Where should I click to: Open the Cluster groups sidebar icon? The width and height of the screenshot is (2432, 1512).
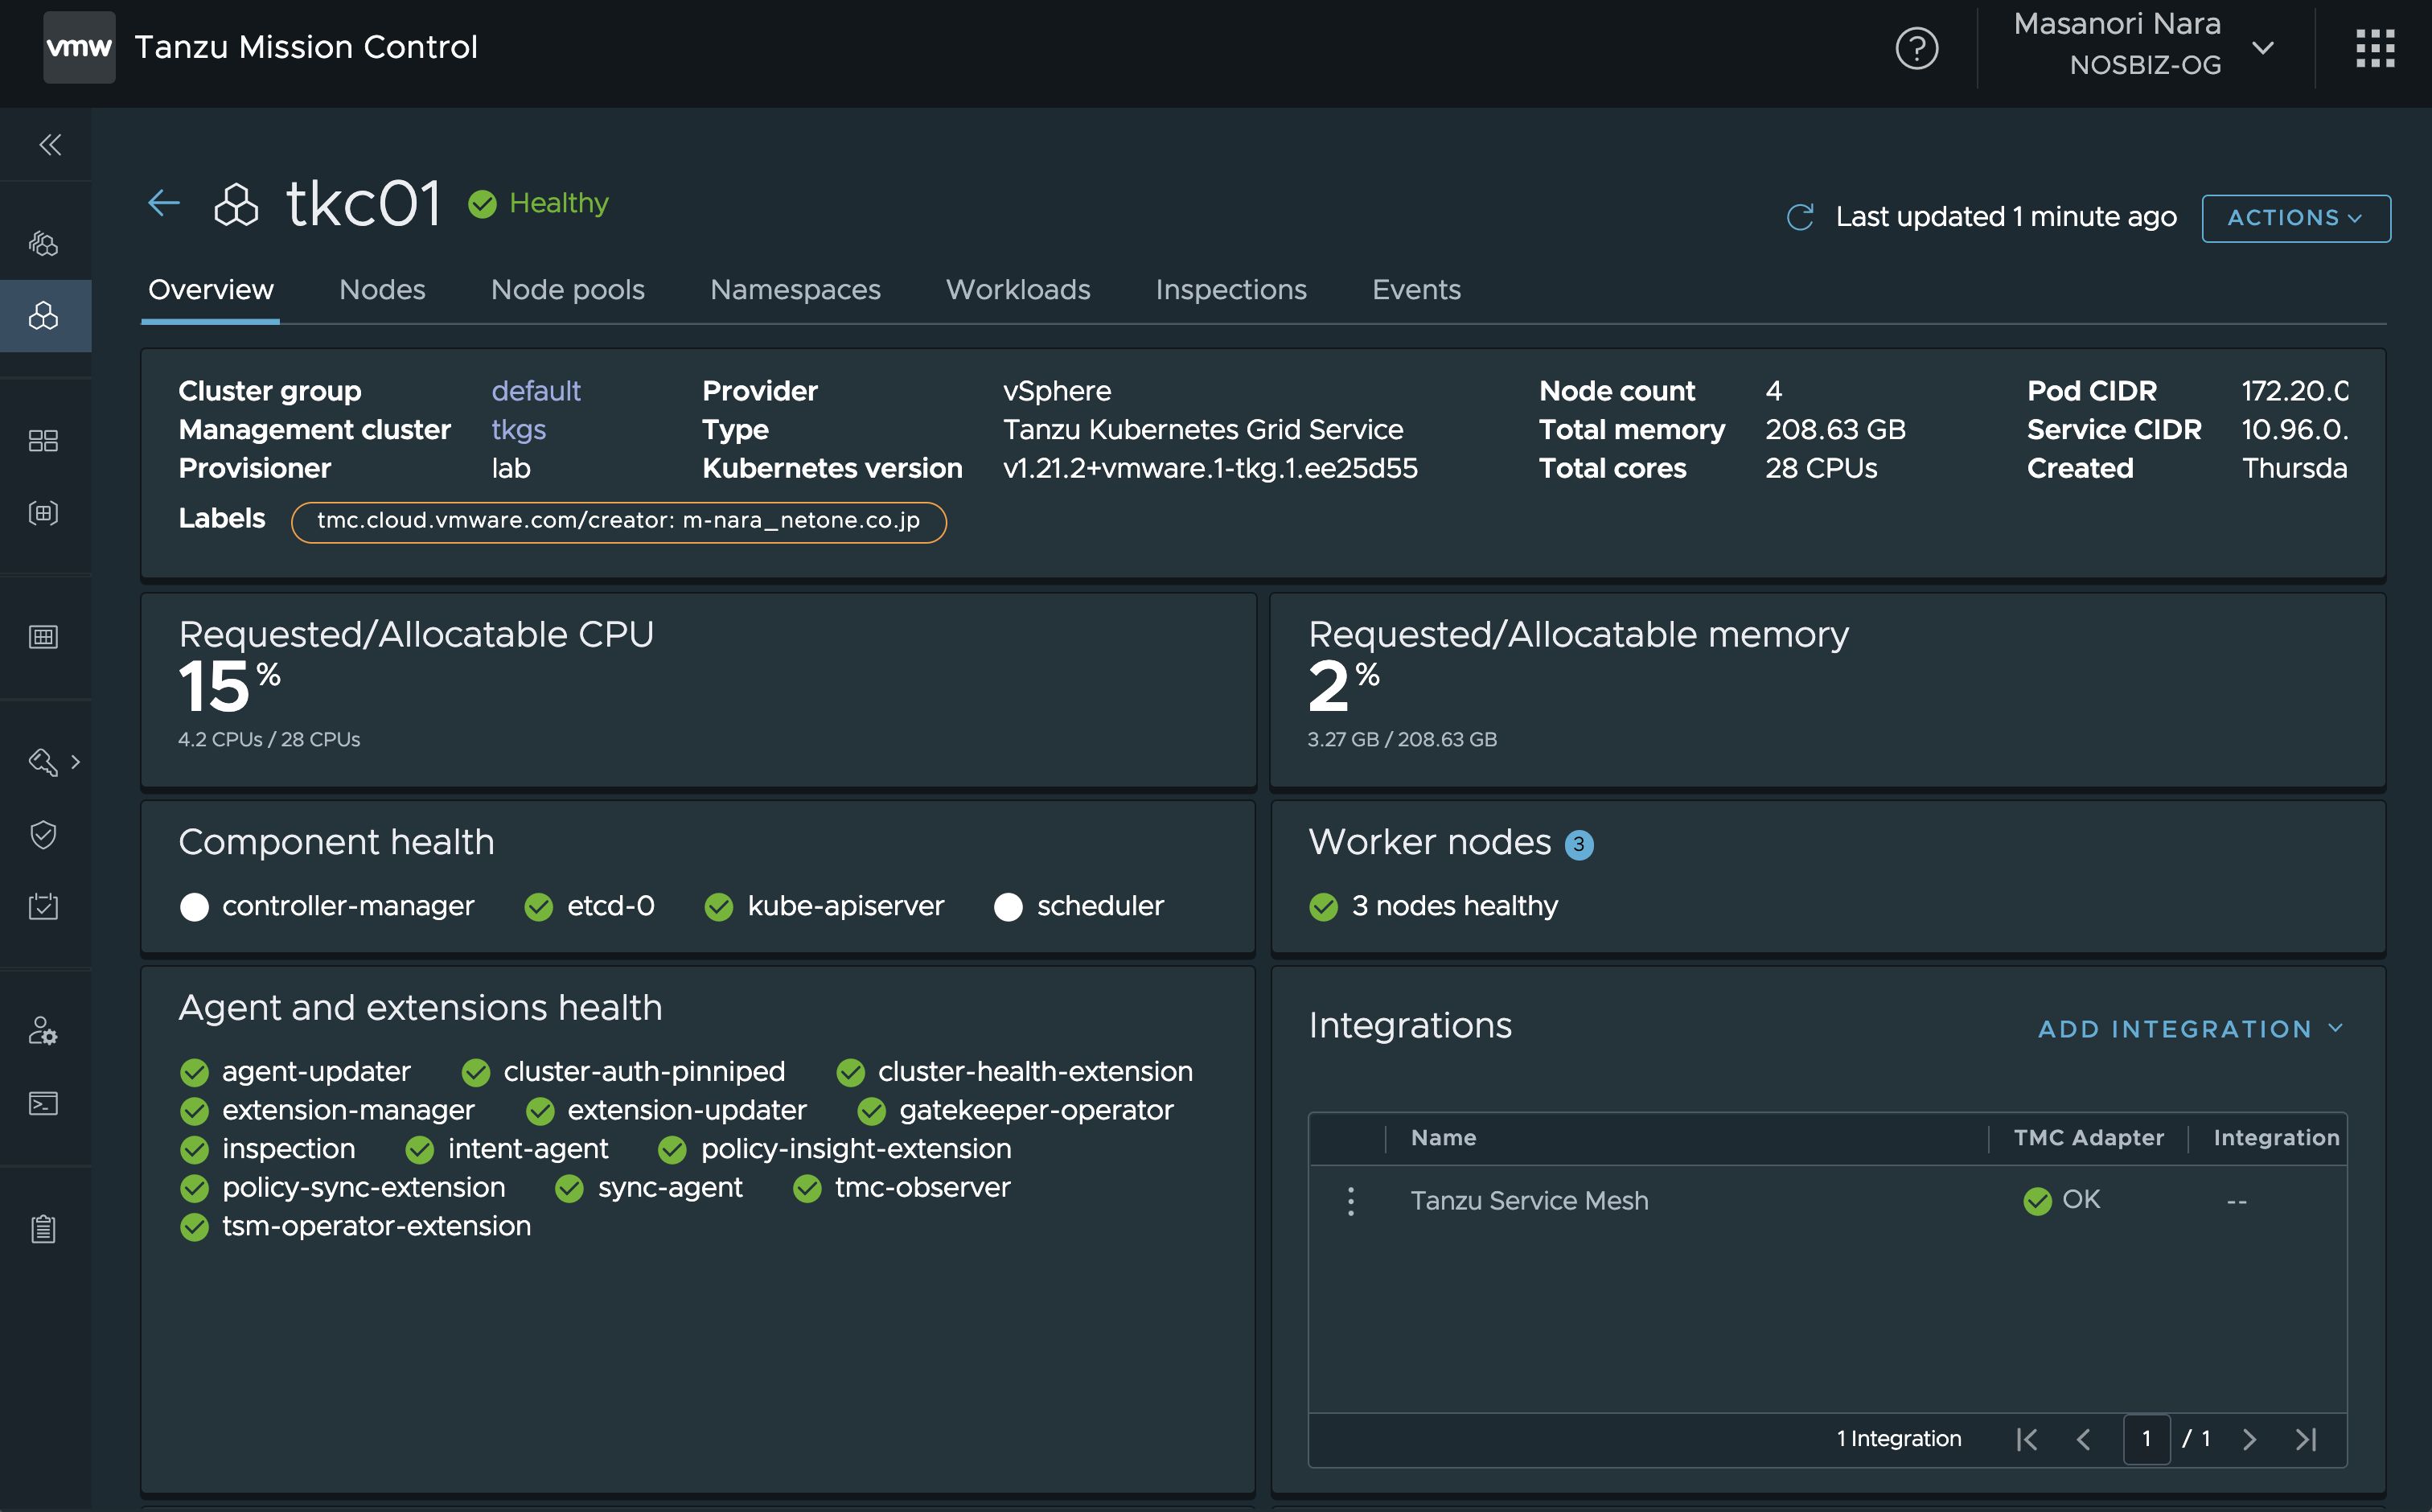coord(43,243)
